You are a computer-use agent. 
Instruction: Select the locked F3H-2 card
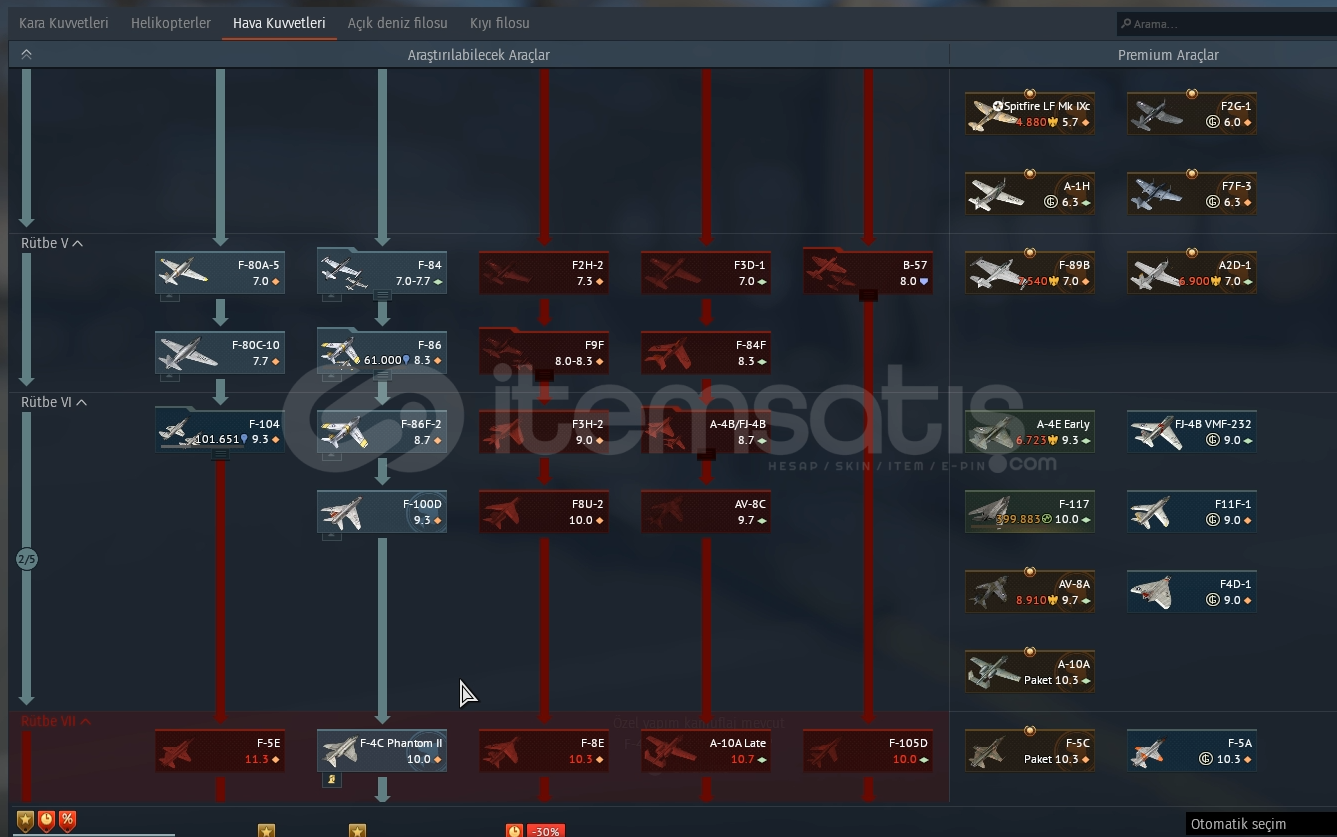point(544,432)
